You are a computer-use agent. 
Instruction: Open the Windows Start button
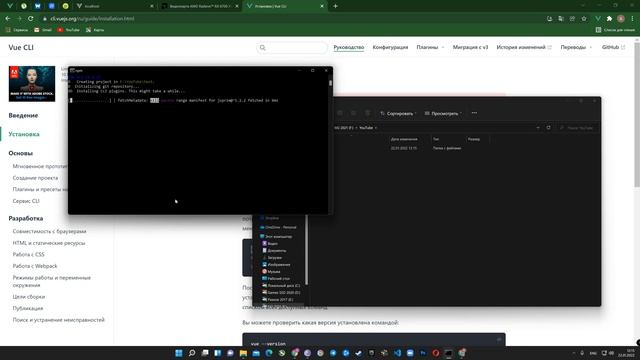coord(179,353)
